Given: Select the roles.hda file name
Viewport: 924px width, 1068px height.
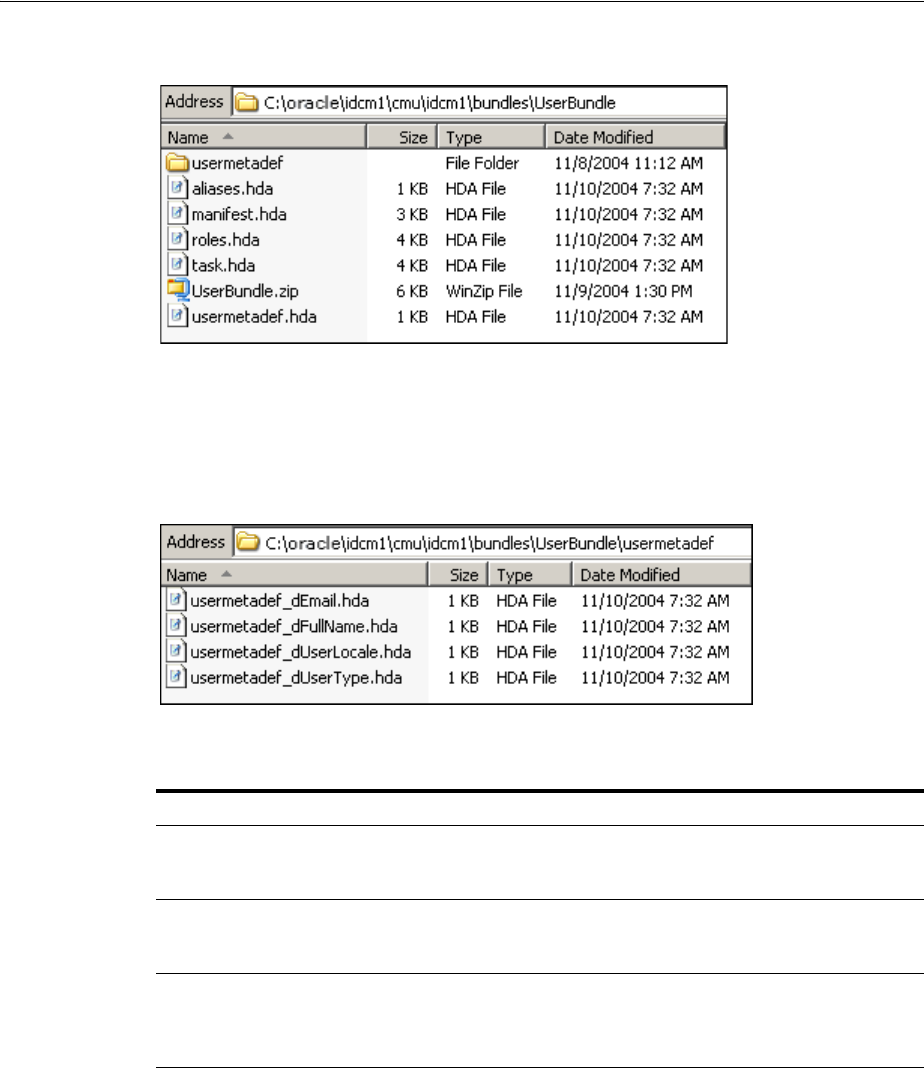Looking at the screenshot, I should click(225, 240).
